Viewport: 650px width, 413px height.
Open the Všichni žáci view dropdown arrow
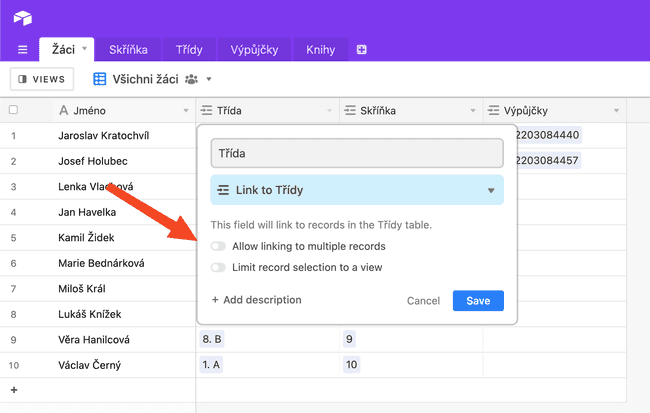(209, 79)
